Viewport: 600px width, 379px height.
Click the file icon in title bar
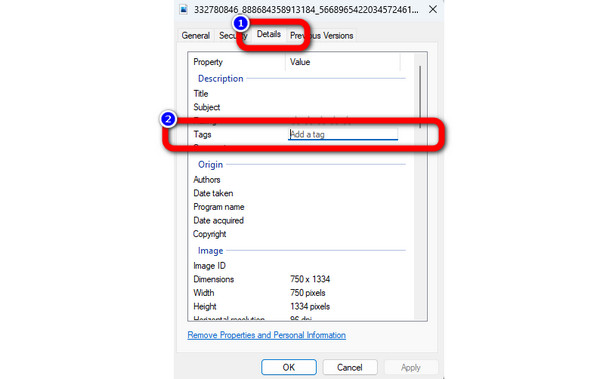tap(184, 9)
